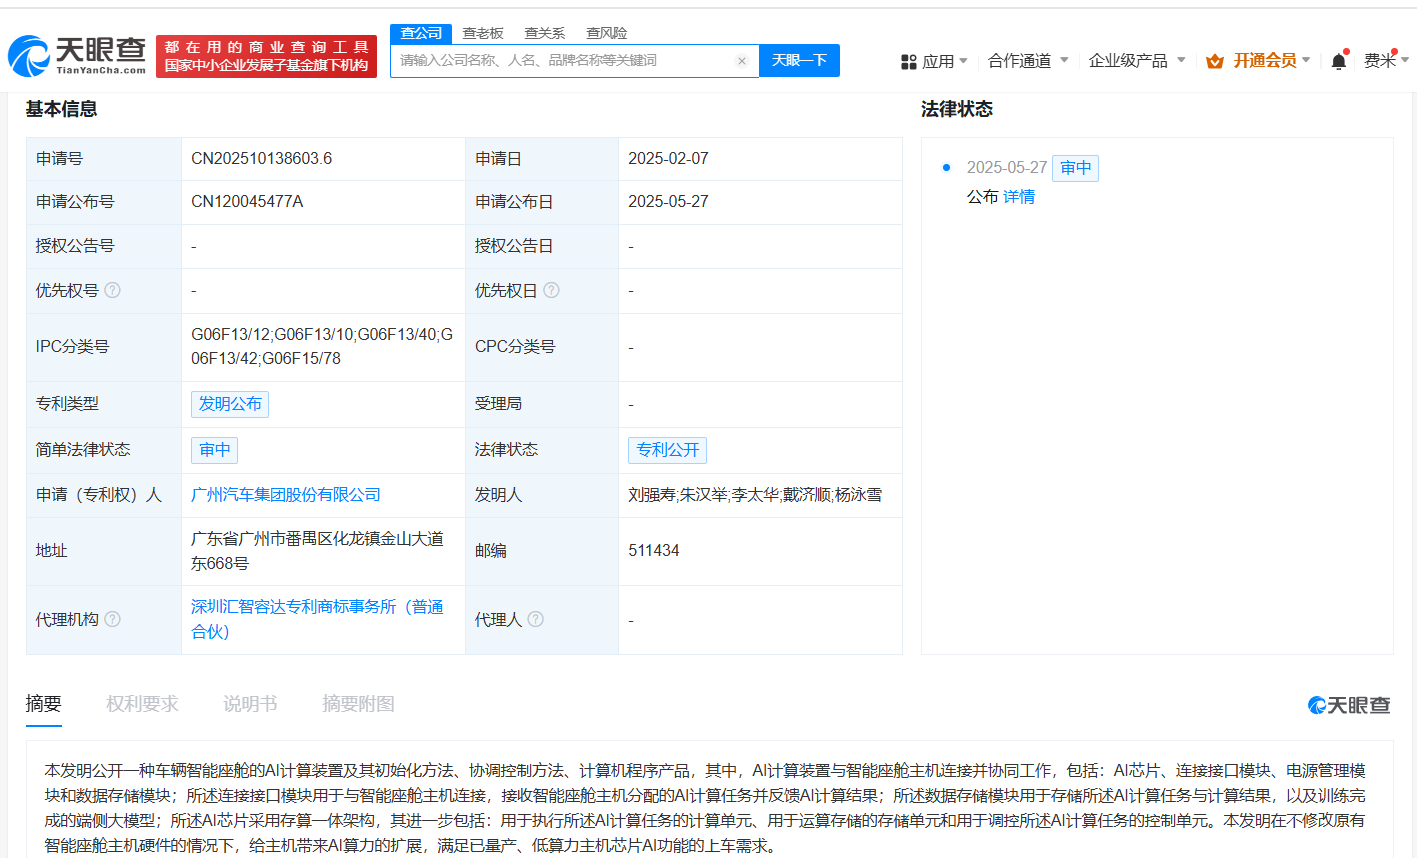Click the 天眼一下 search button
The width and height of the screenshot is (1417, 858).
[799, 61]
